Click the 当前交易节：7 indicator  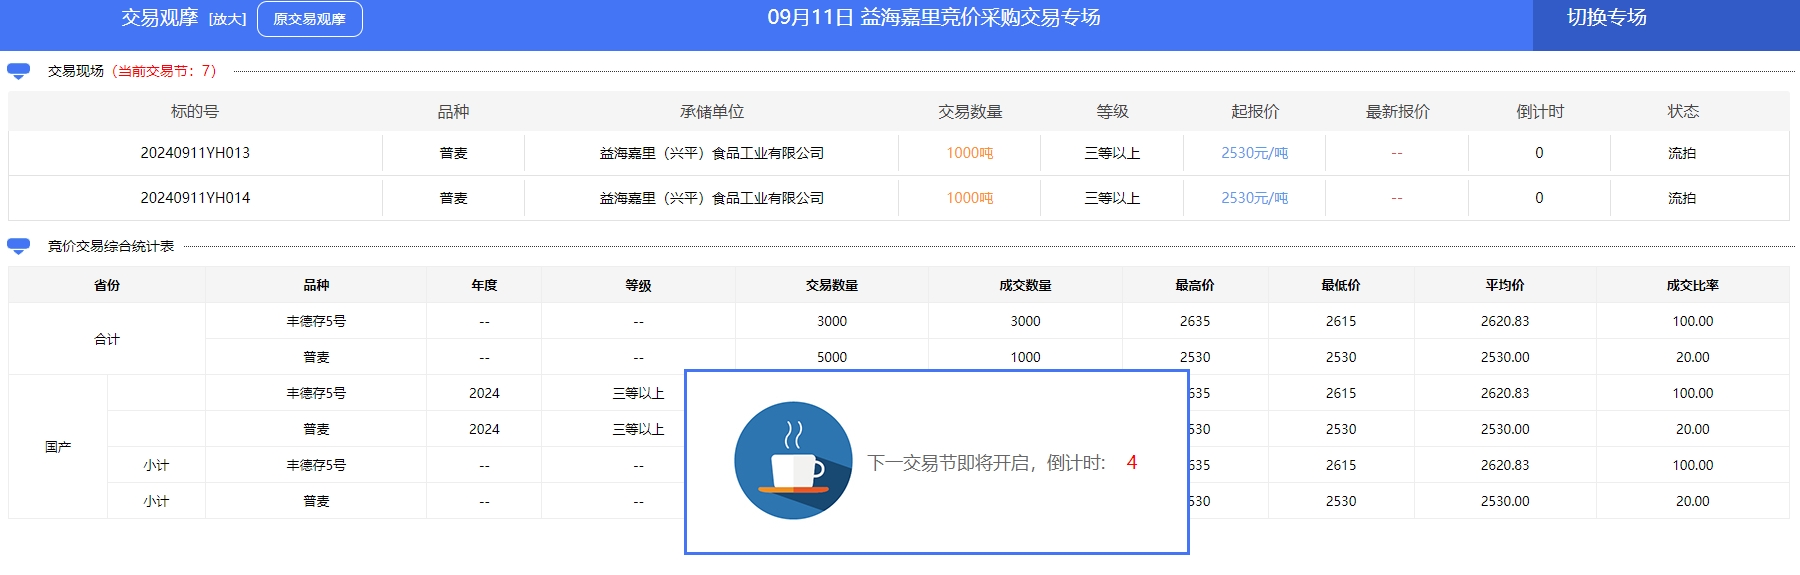[x=166, y=71]
